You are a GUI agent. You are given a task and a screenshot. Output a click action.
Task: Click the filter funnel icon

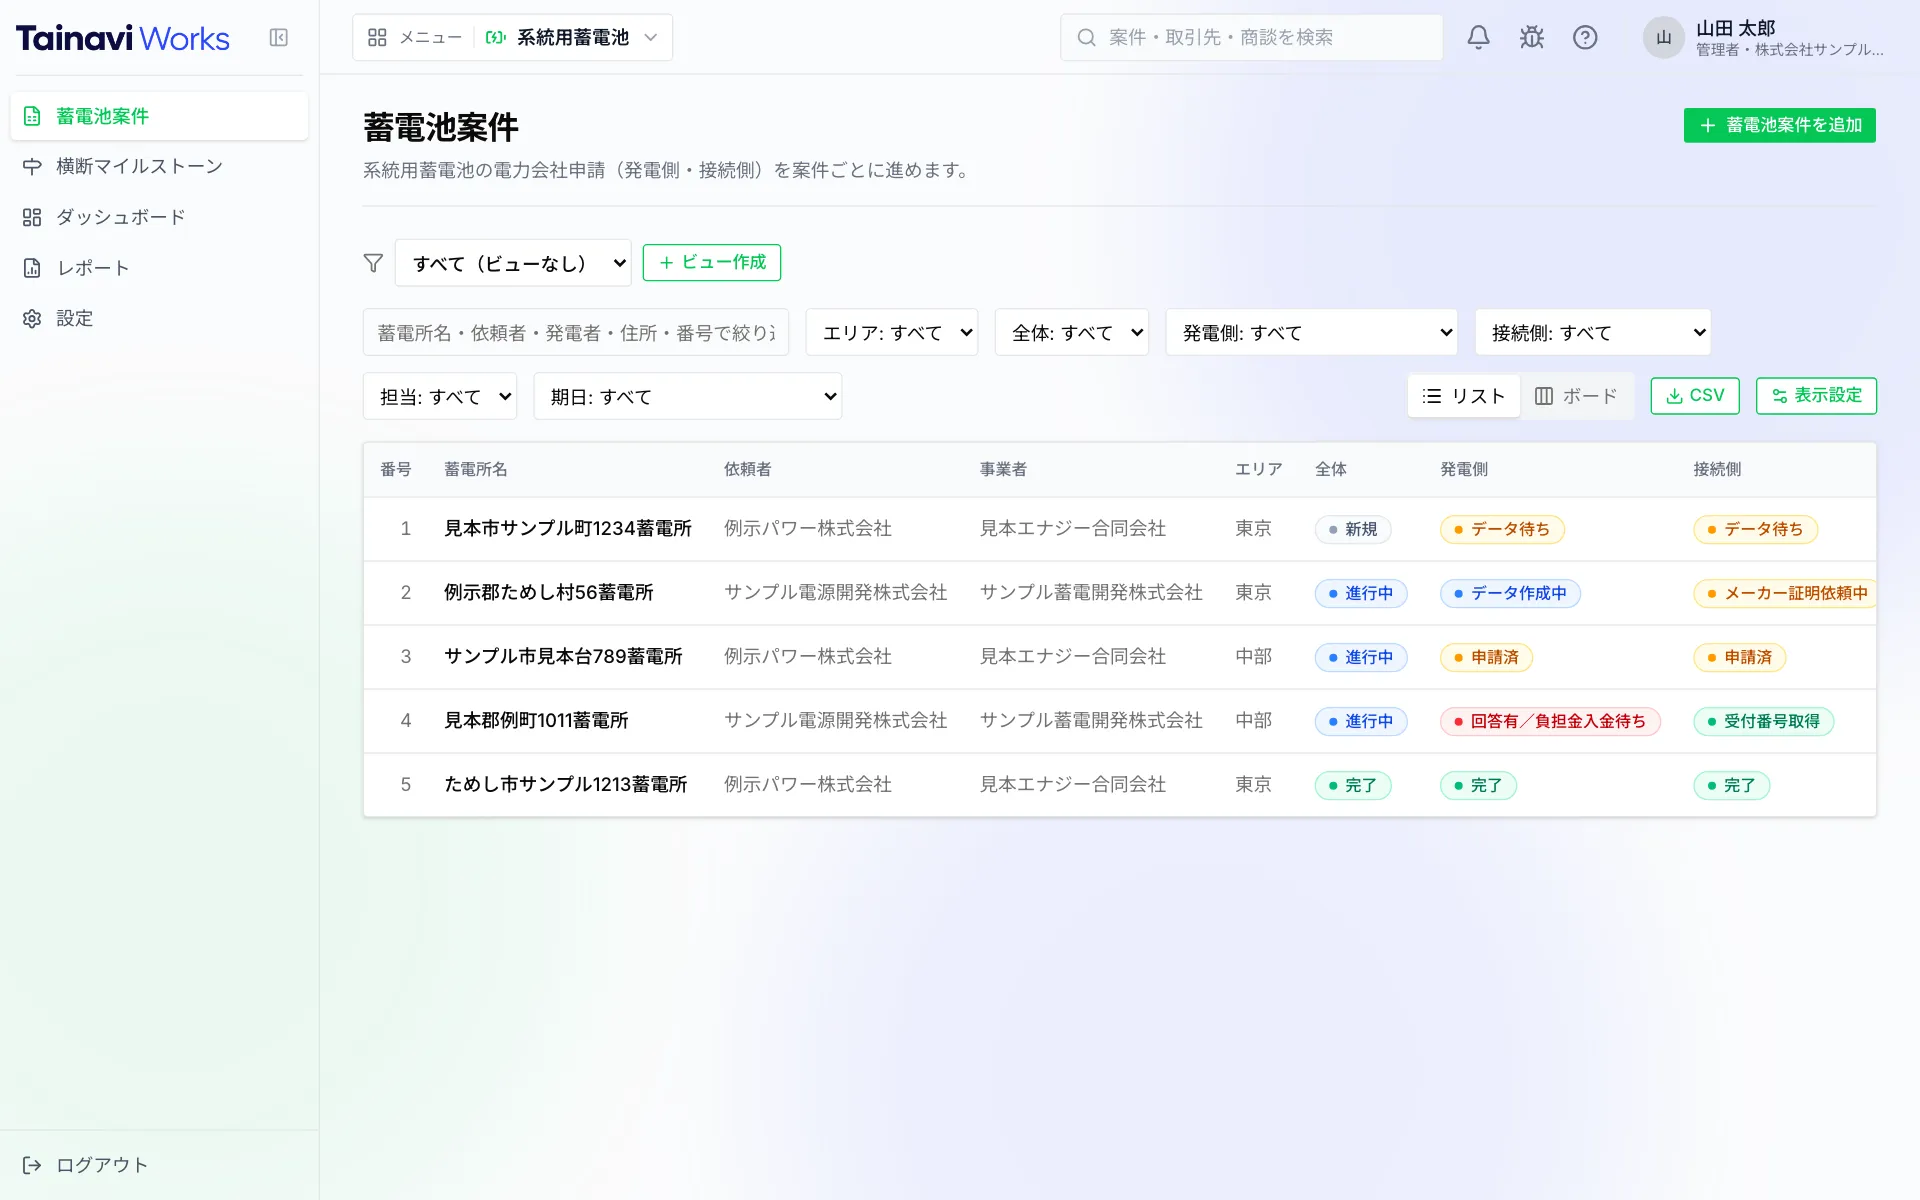[373, 263]
